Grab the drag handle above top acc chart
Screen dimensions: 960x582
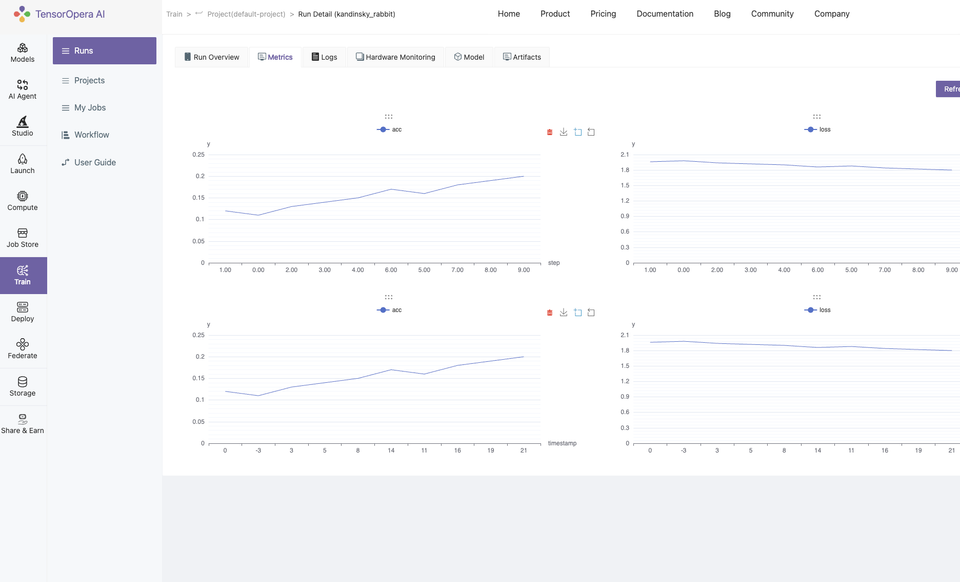388,116
